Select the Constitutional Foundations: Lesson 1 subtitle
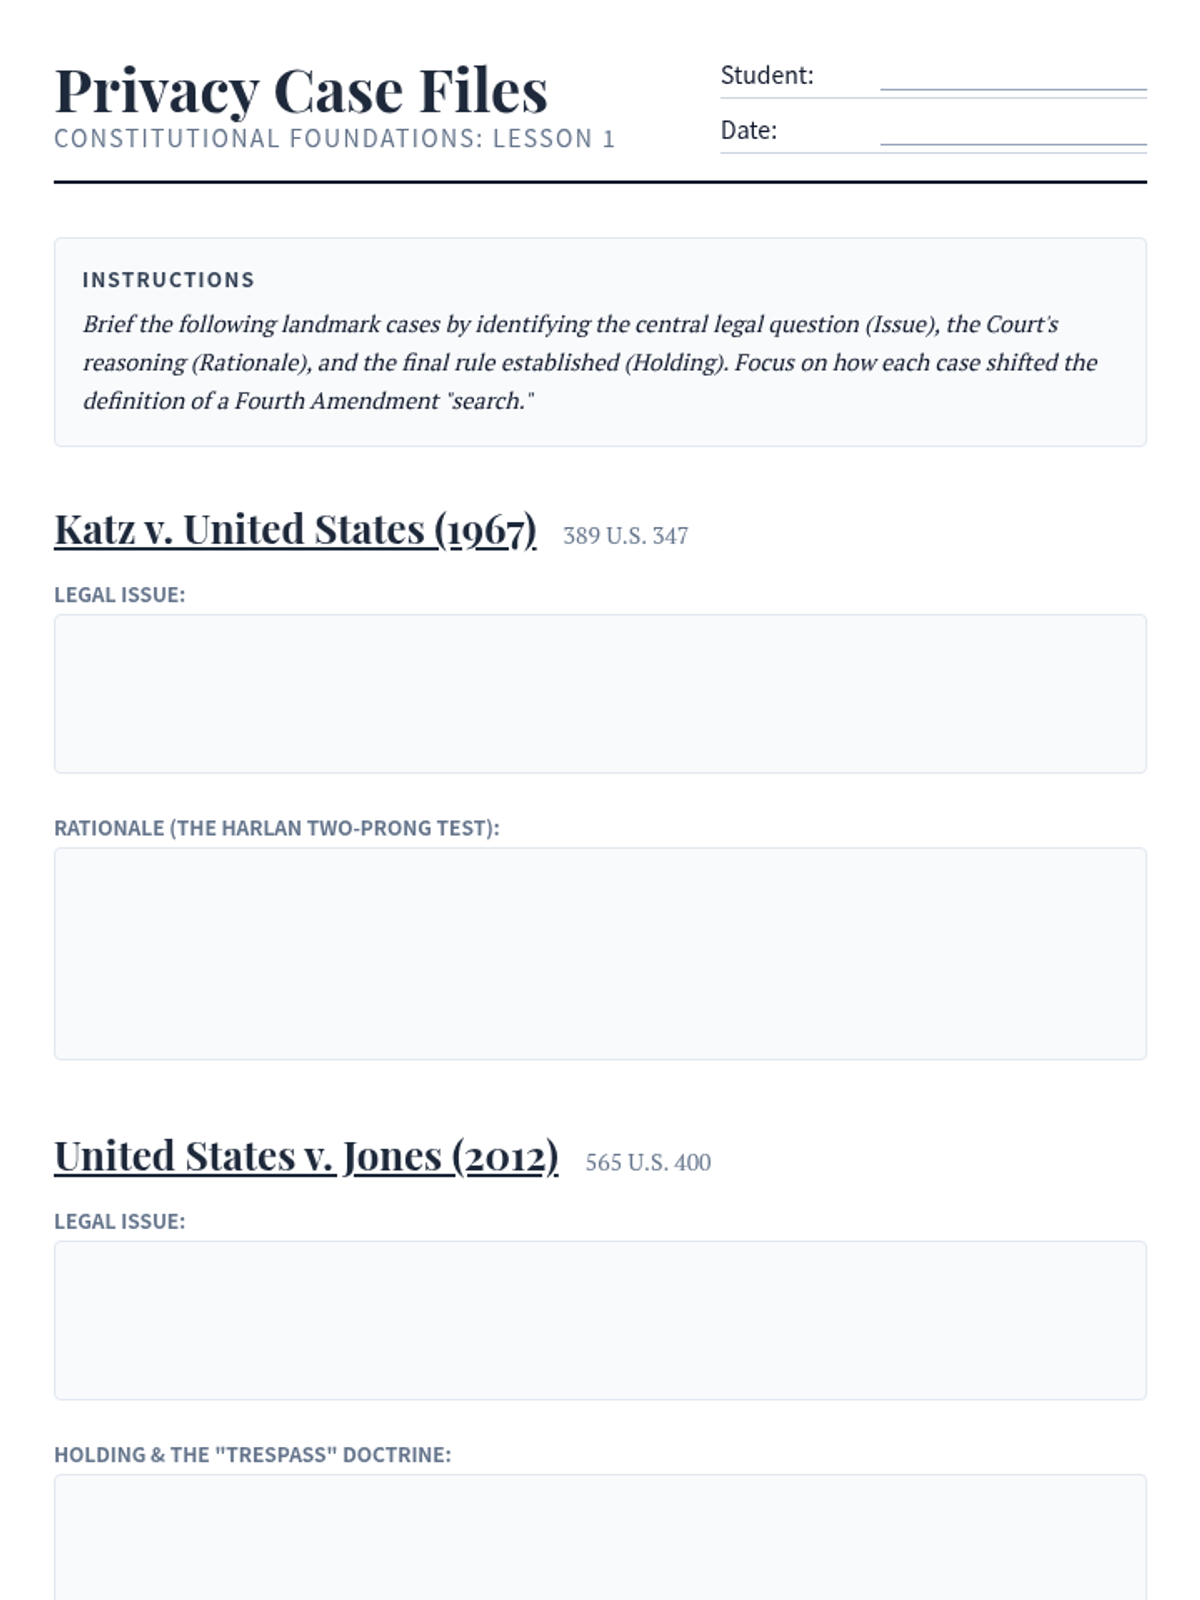 pyautogui.click(x=334, y=138)
